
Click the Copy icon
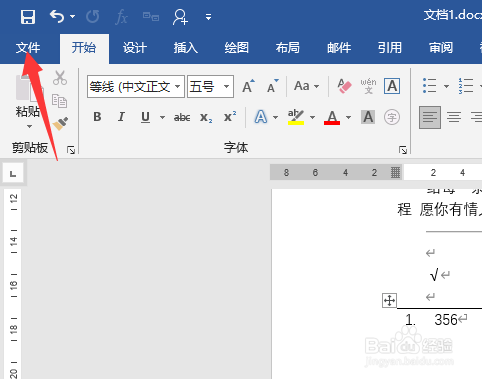(60, 101)
